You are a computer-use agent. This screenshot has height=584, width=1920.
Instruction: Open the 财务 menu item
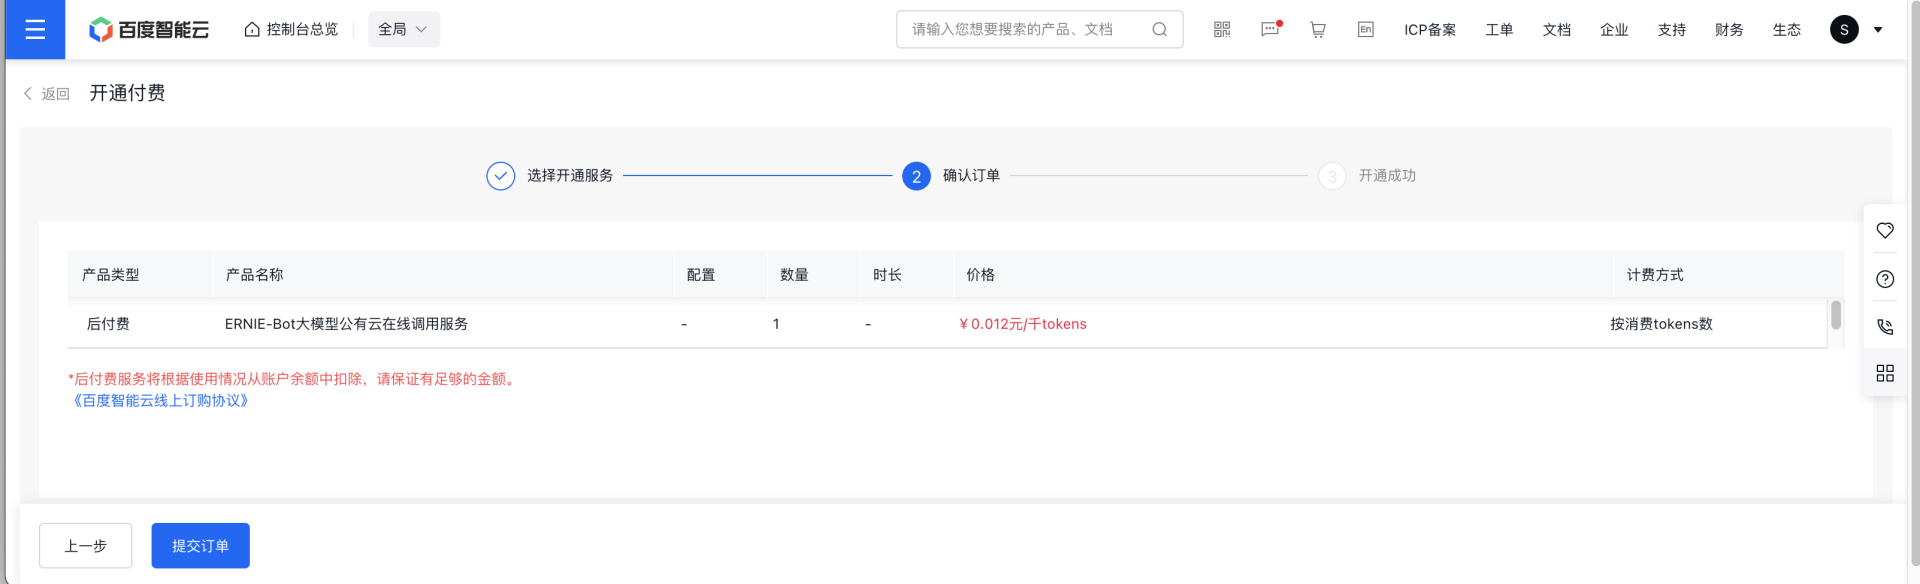click(x=1729, y=30)
